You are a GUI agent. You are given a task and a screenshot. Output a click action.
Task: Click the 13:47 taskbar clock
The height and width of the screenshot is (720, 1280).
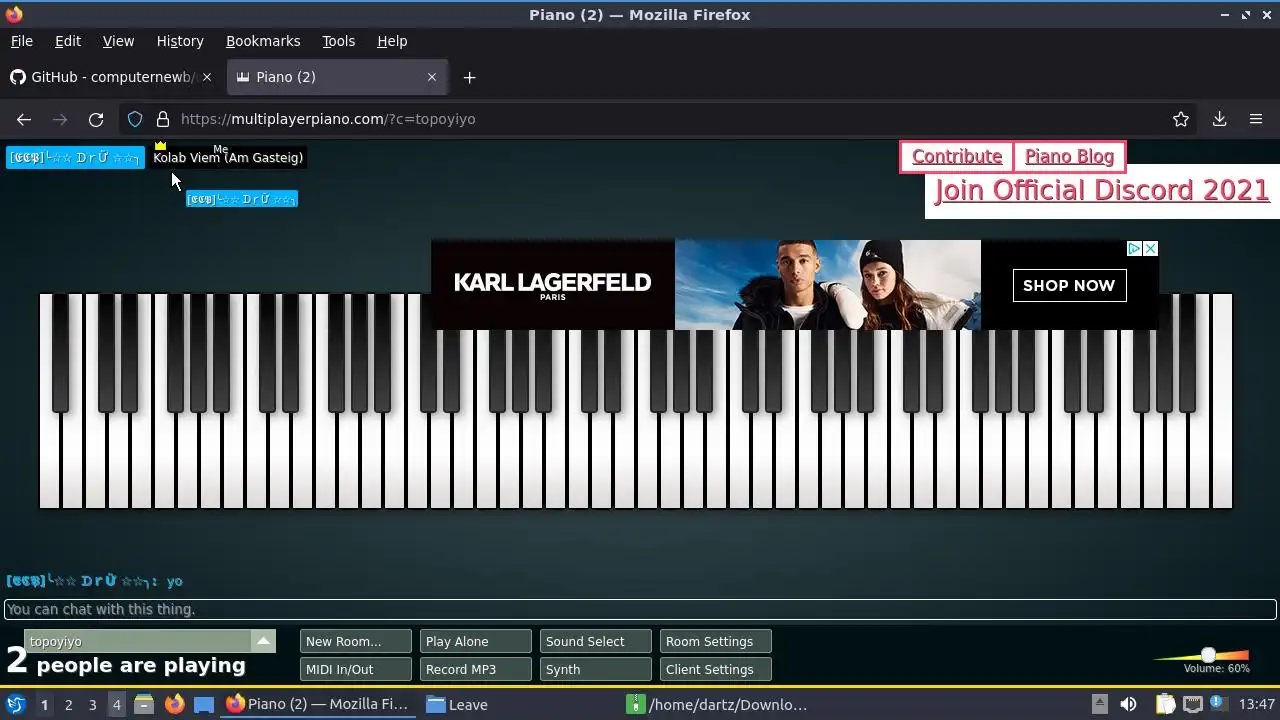1257,704
